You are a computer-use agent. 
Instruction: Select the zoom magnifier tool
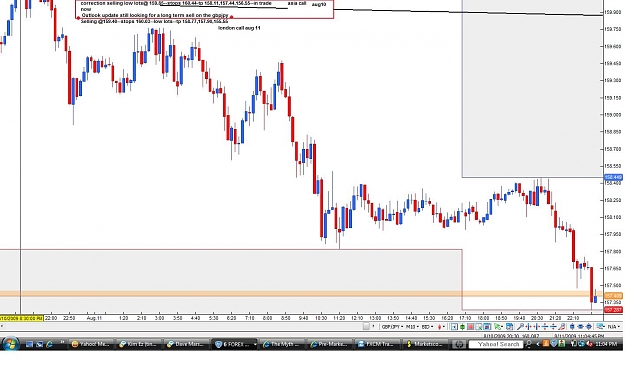[520, 327]
